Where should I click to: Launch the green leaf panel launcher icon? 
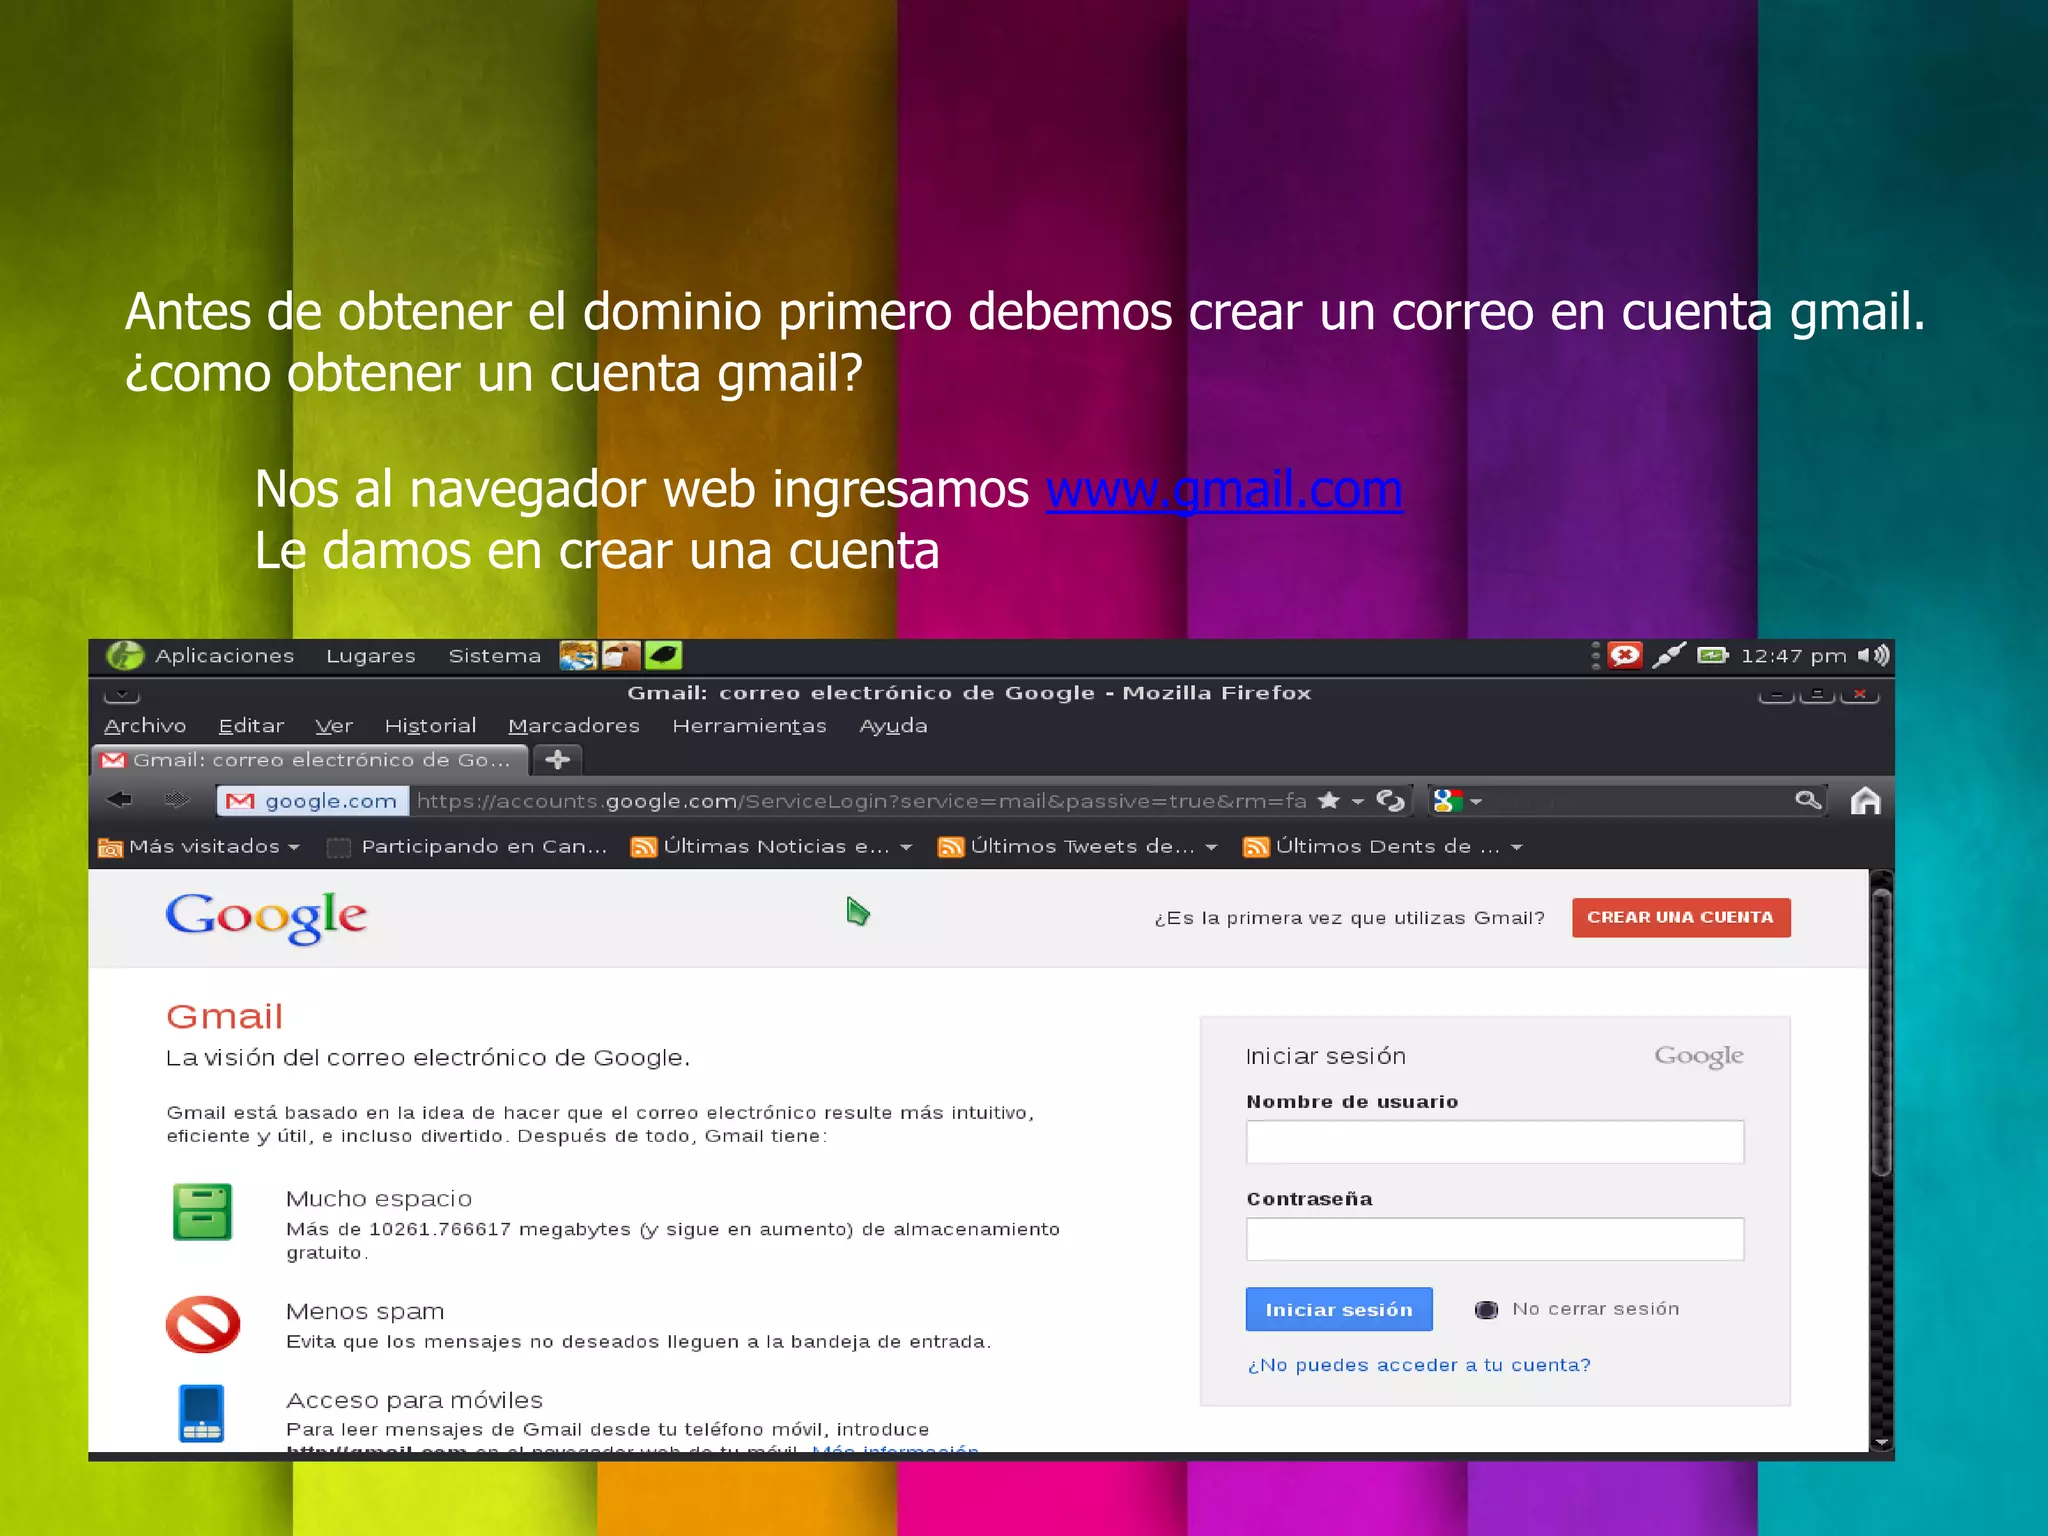(x=663, y=656)
